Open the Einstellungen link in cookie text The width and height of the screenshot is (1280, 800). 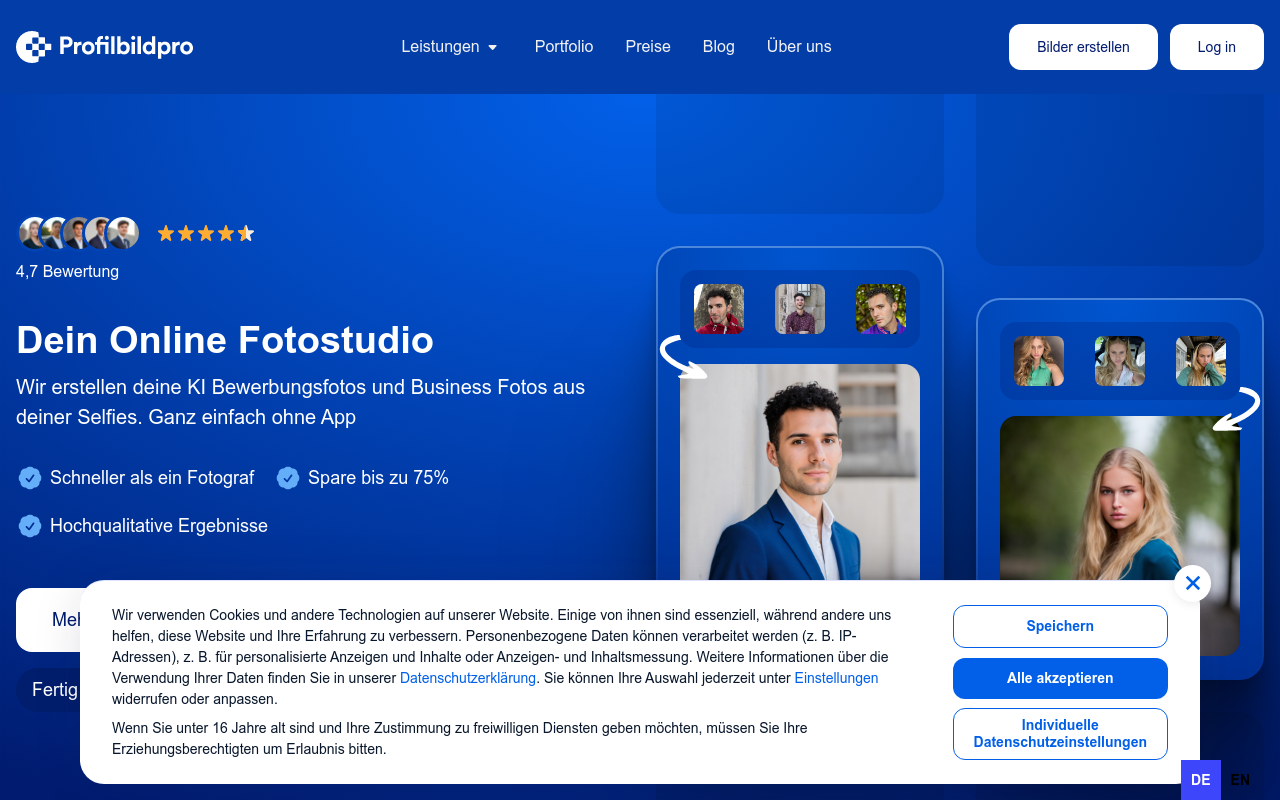836,678
